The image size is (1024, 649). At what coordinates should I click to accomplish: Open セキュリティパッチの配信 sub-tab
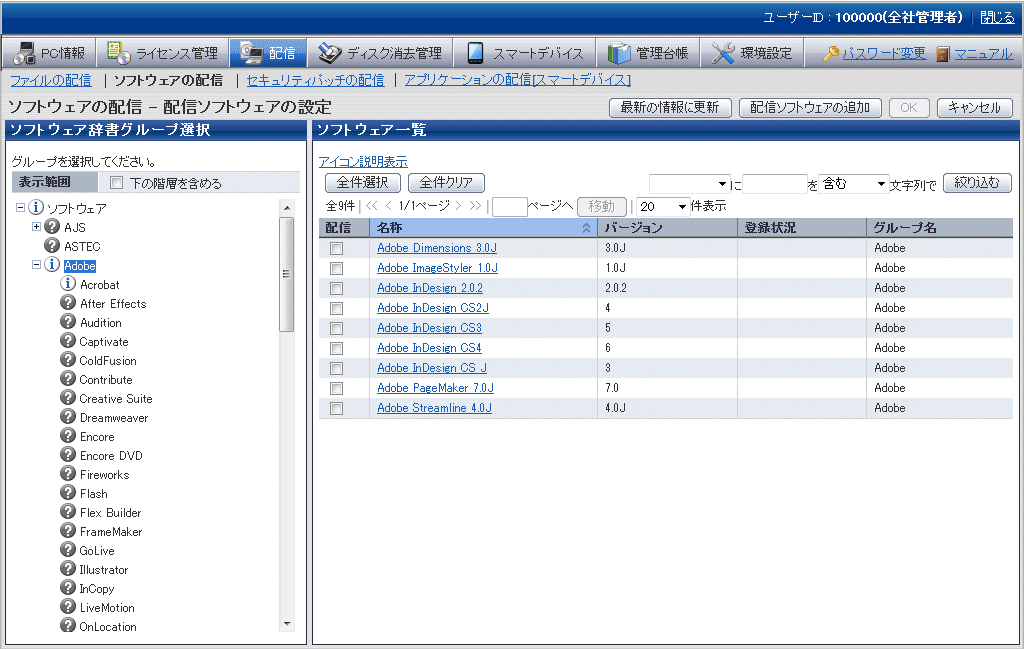tap(315, 80)
